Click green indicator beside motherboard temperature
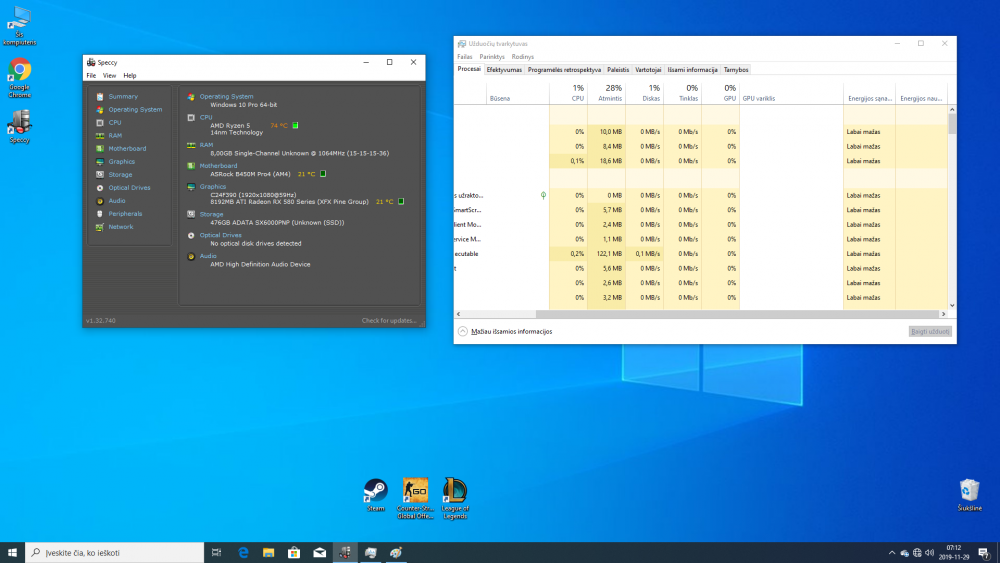The image size is (1000, 563). (x=323, y=173)
